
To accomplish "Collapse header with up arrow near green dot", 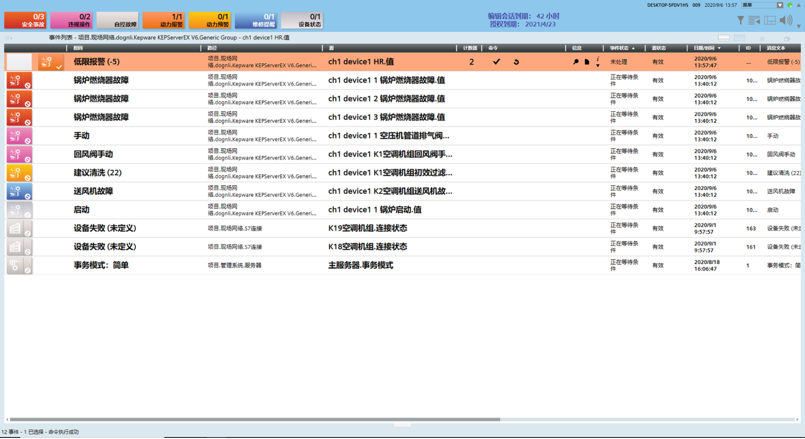I will pyautogui.click(x=799, y=5).
